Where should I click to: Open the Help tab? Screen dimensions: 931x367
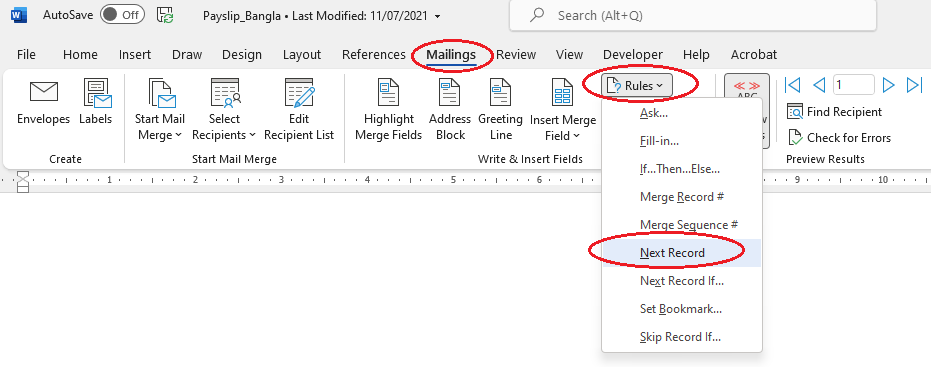tap(696, 55)
